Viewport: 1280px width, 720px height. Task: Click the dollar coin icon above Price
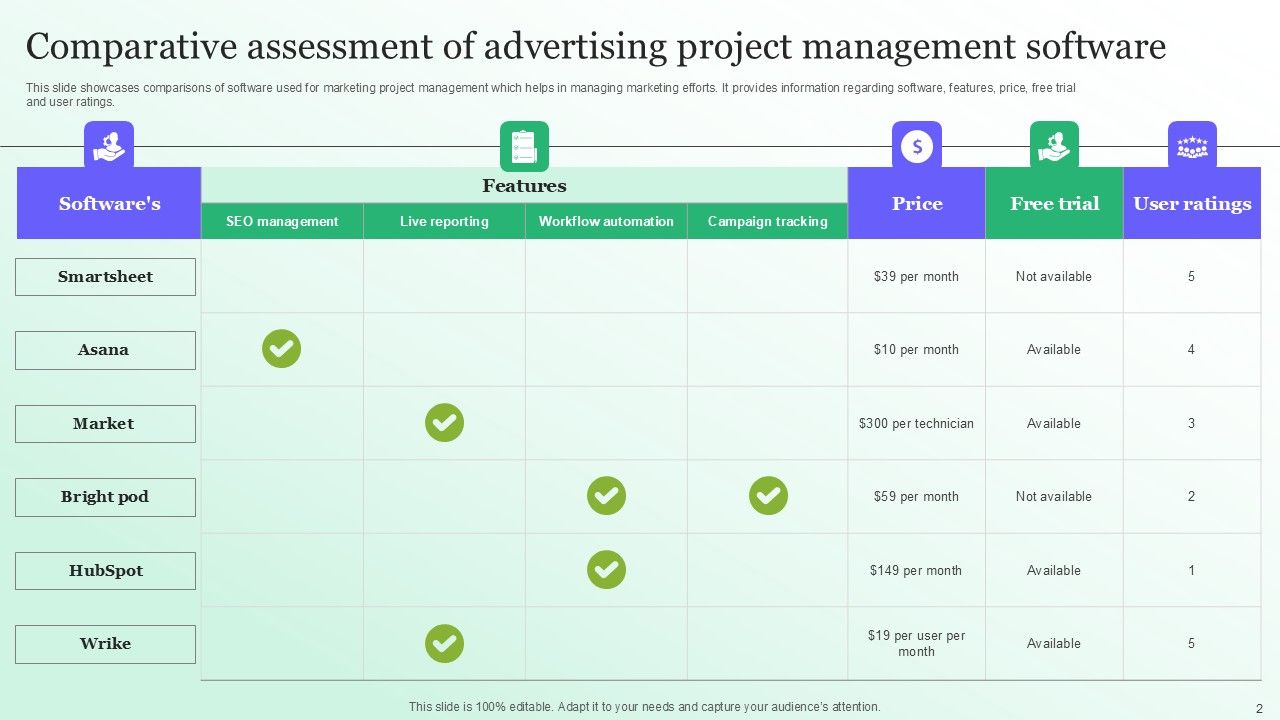click(916, 146)
